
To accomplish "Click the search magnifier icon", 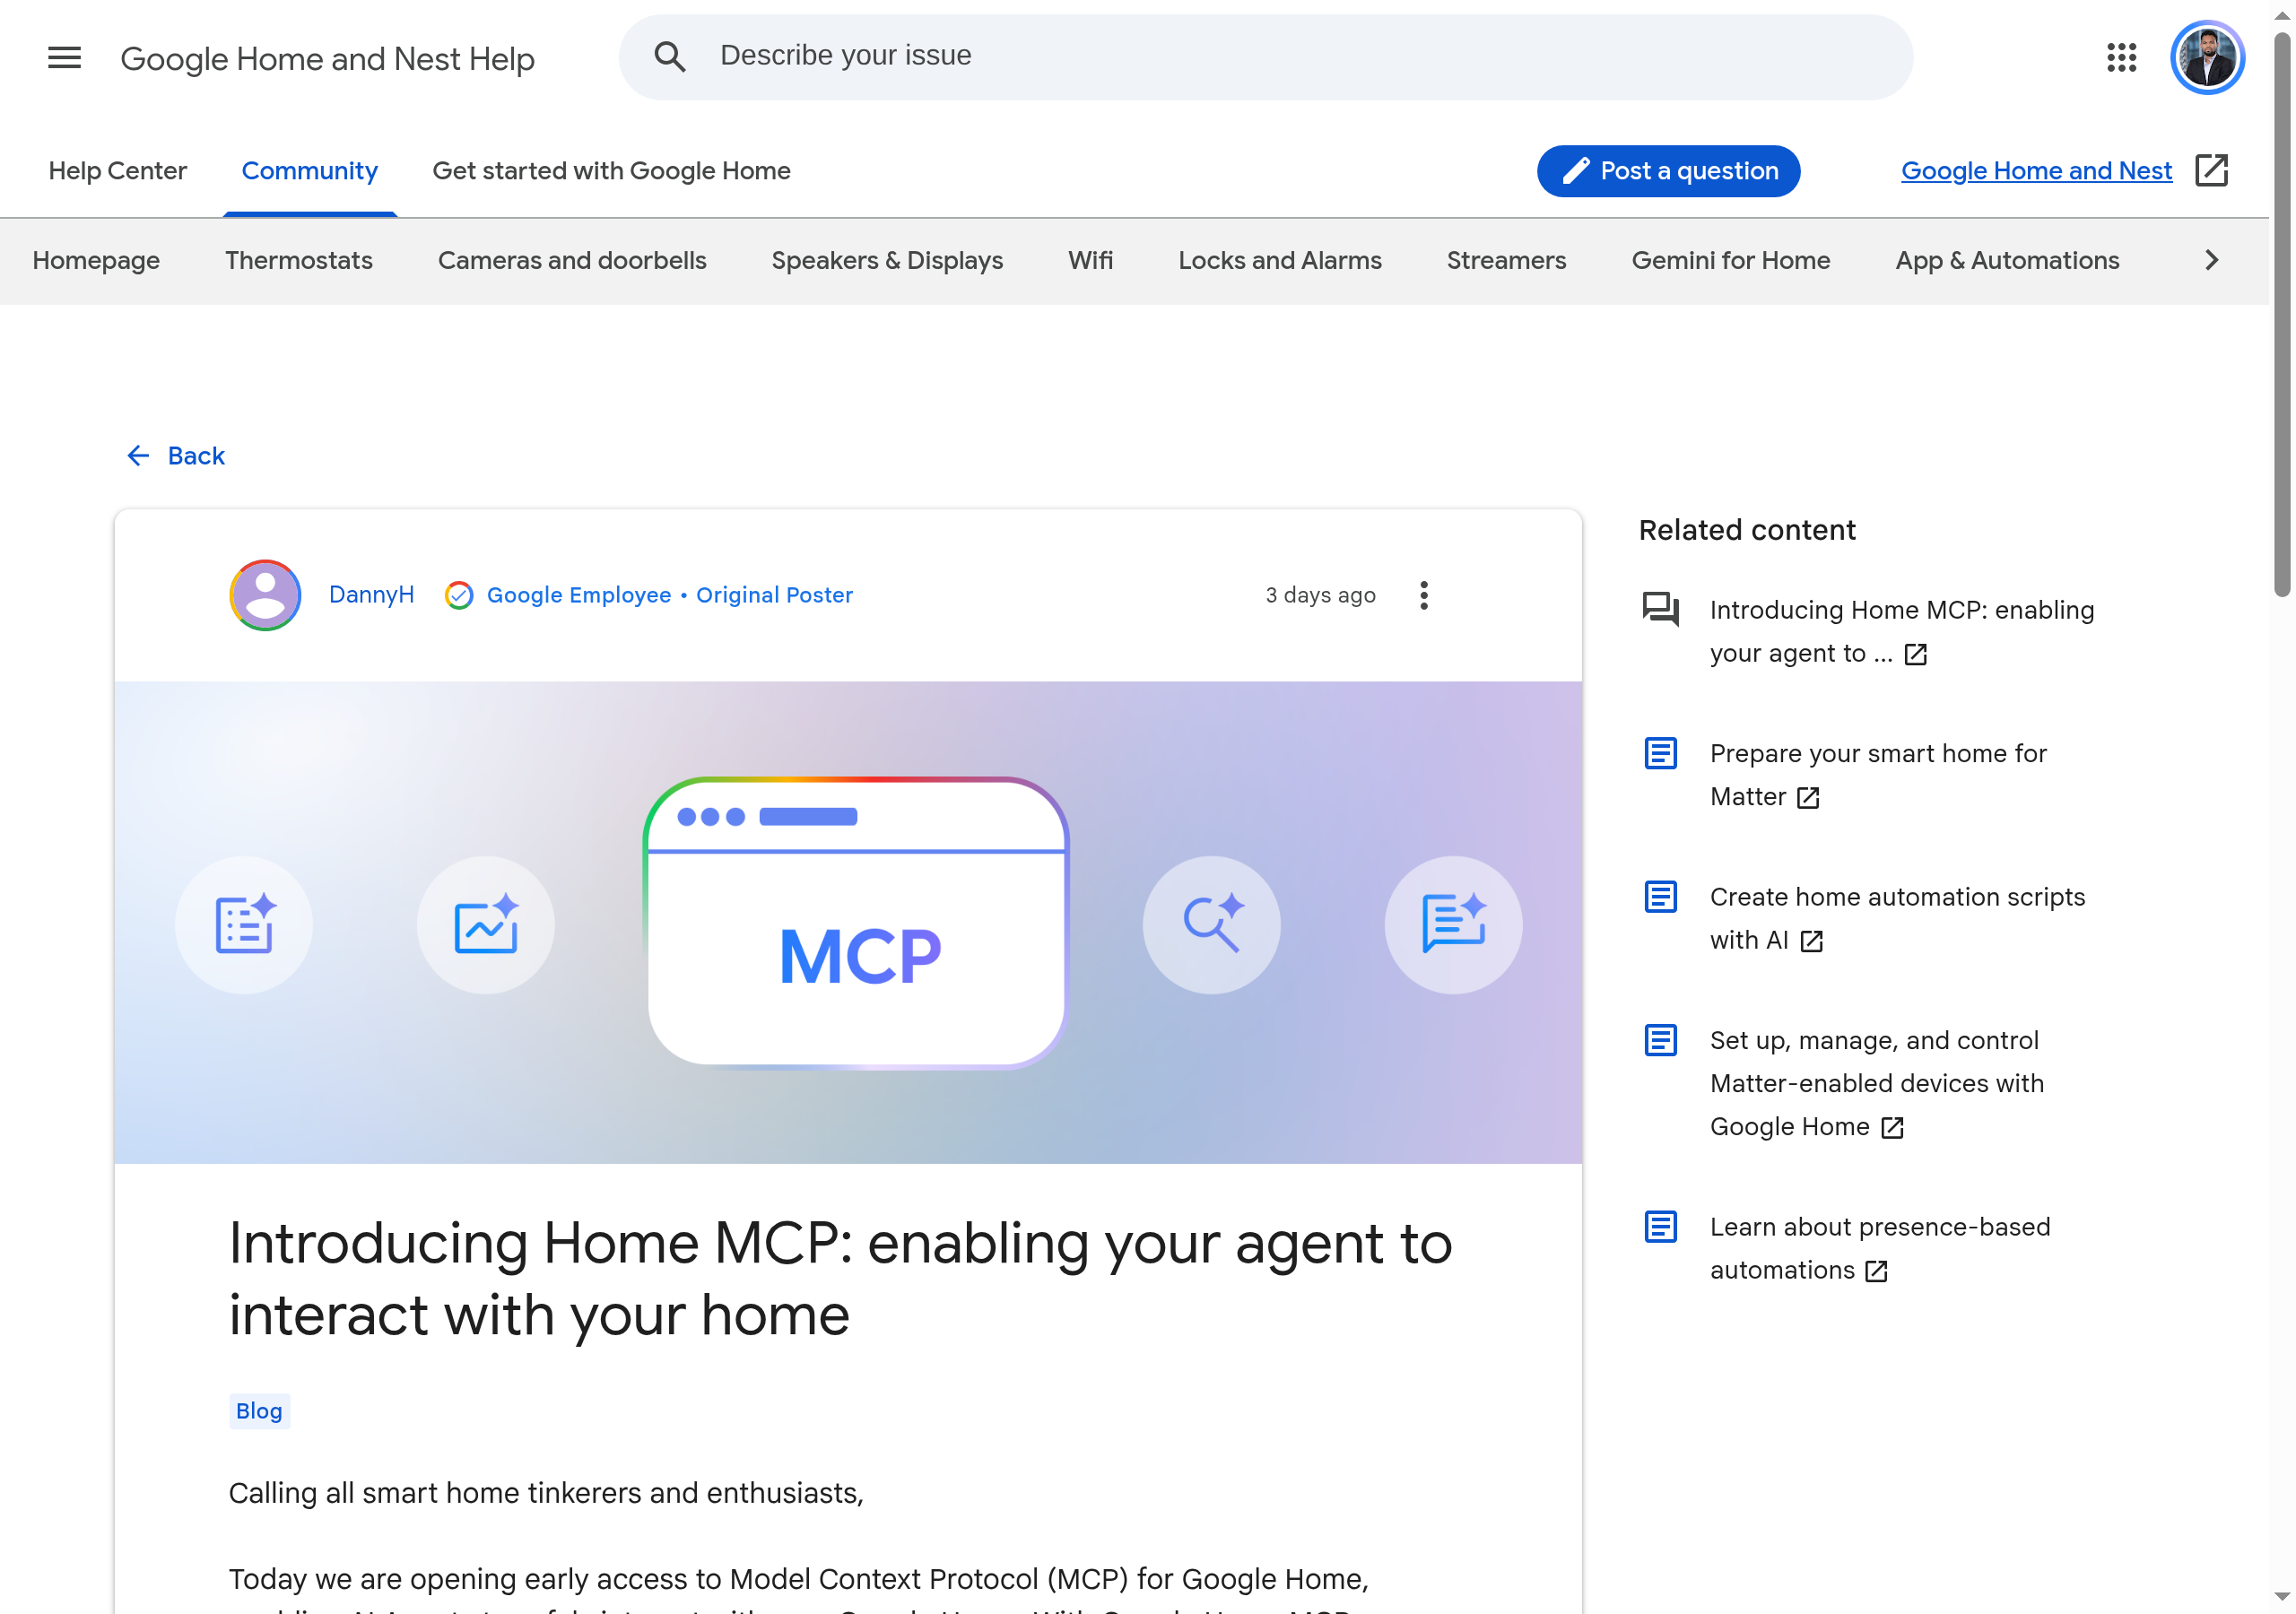I will (x=670, y=57).
